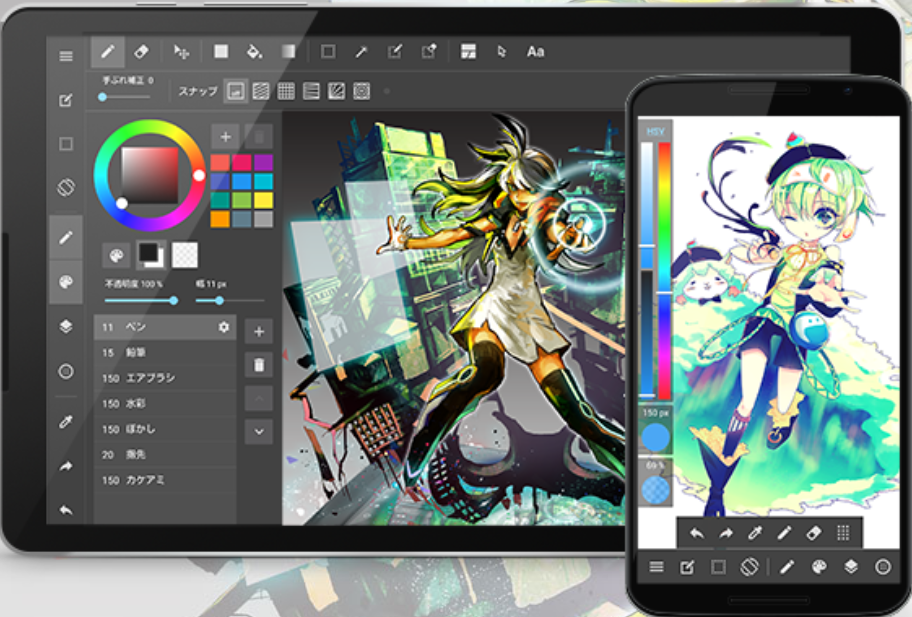912x617 pixels.
Task: Select the エアブラシ brush from the list
Action: tap(151, 378)
